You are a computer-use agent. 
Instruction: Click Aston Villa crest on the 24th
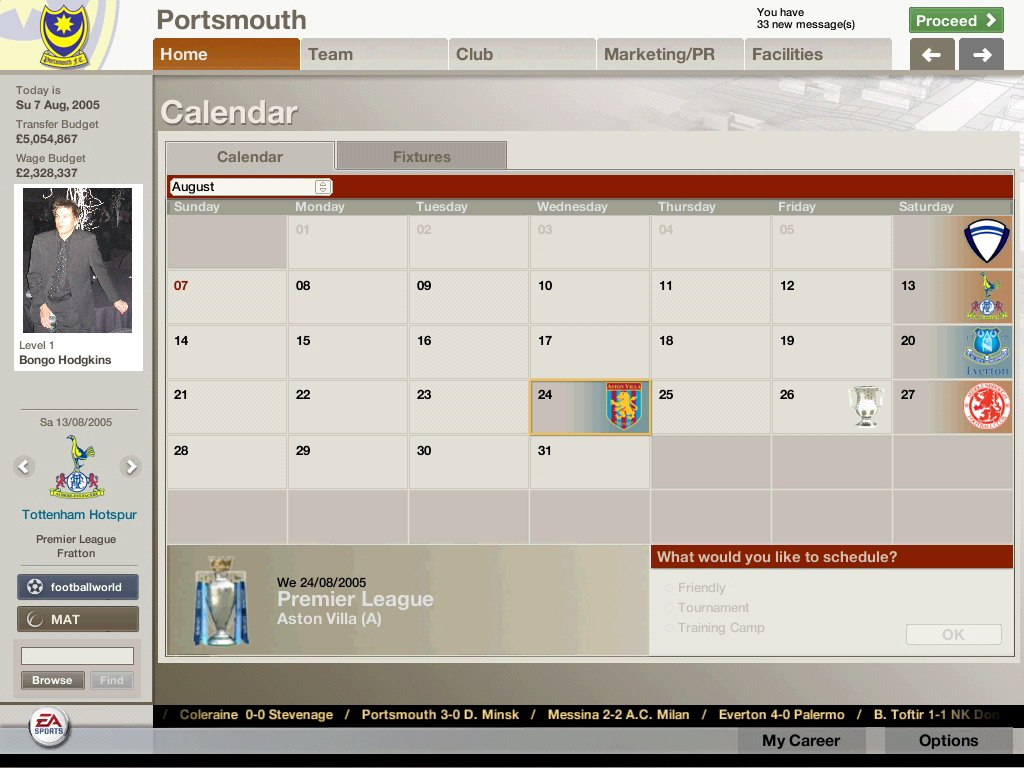(623, 406)
